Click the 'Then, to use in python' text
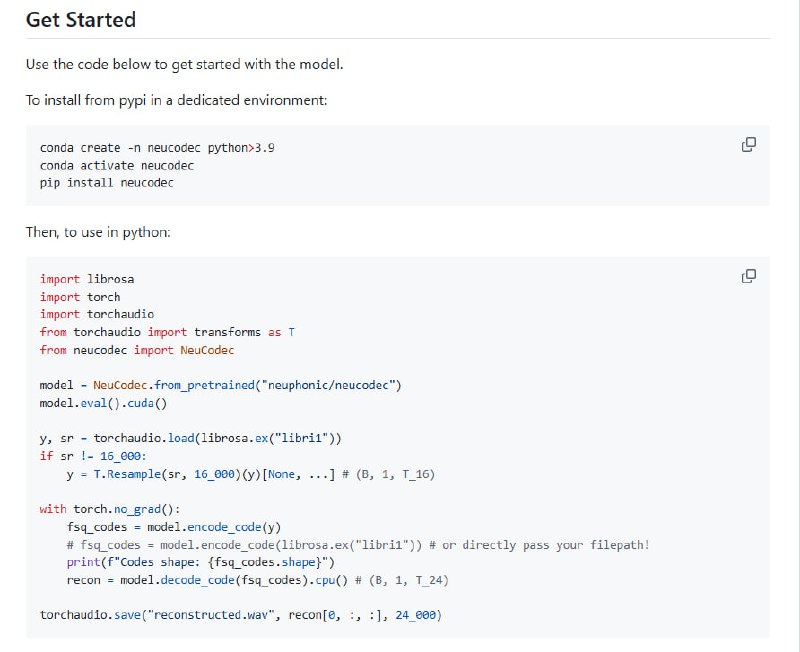This screenshot has height=652, width=800. click(x=98, y=232)
